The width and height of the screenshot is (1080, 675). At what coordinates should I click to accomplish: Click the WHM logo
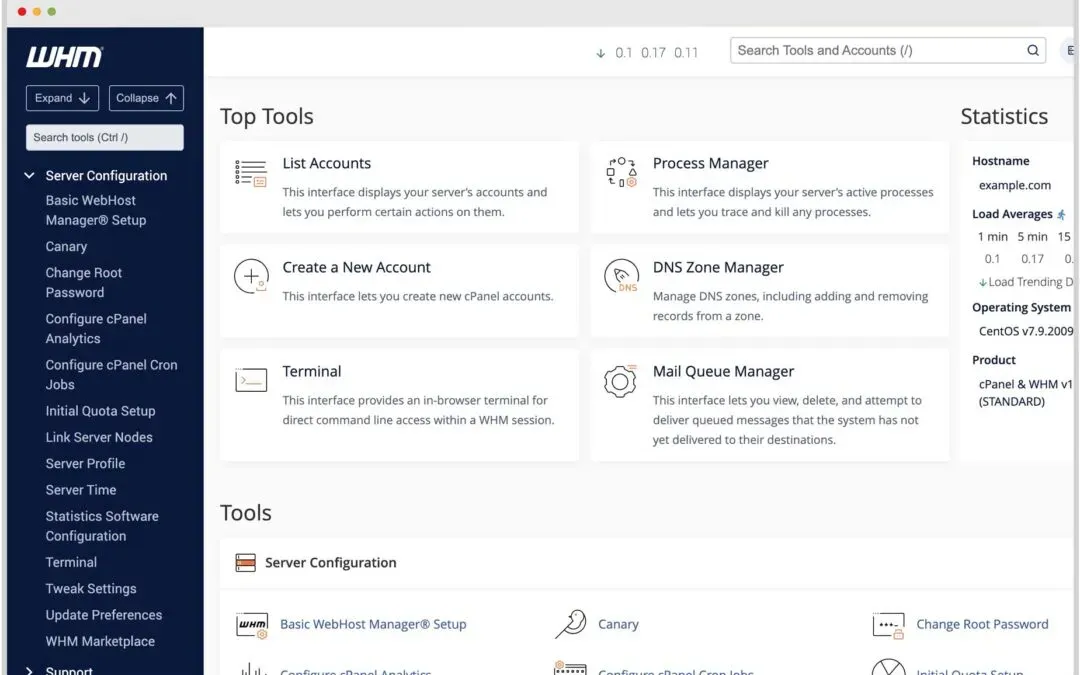pyautogui.click(x=65, y=56)
